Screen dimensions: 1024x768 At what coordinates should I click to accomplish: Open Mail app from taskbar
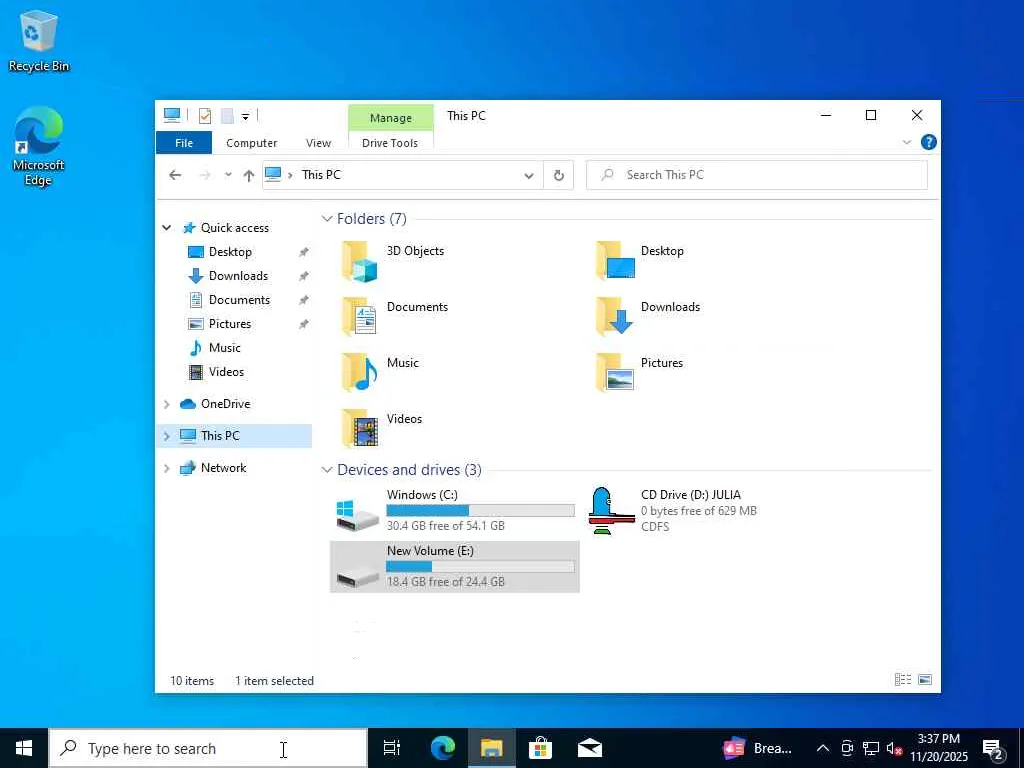click(x=590, y=748)
